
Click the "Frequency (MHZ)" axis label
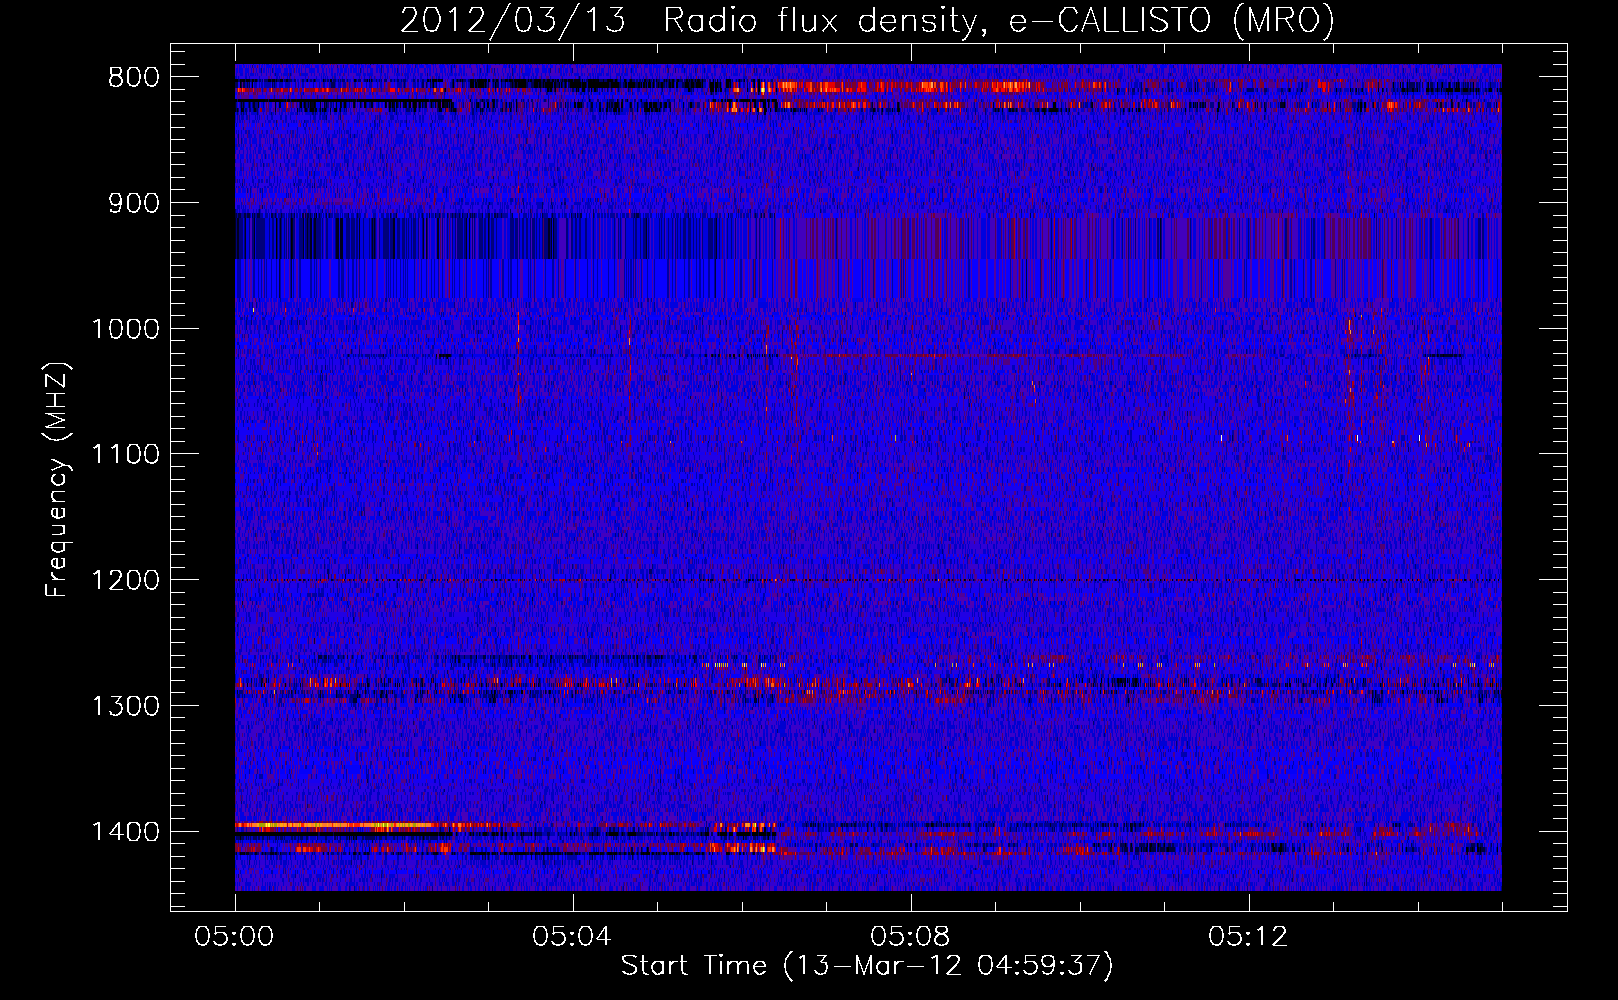coord(57,479)
